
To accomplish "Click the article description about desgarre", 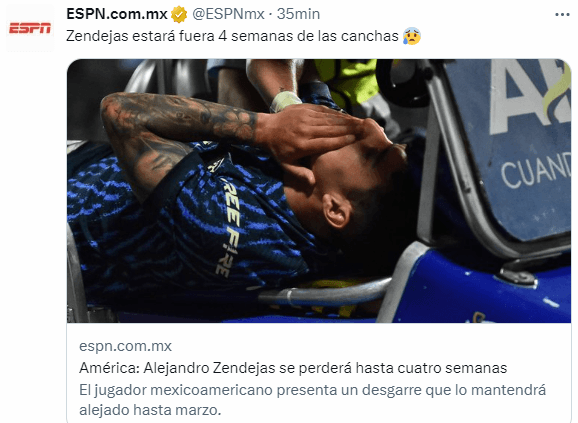I will click(x=313, y=400).
